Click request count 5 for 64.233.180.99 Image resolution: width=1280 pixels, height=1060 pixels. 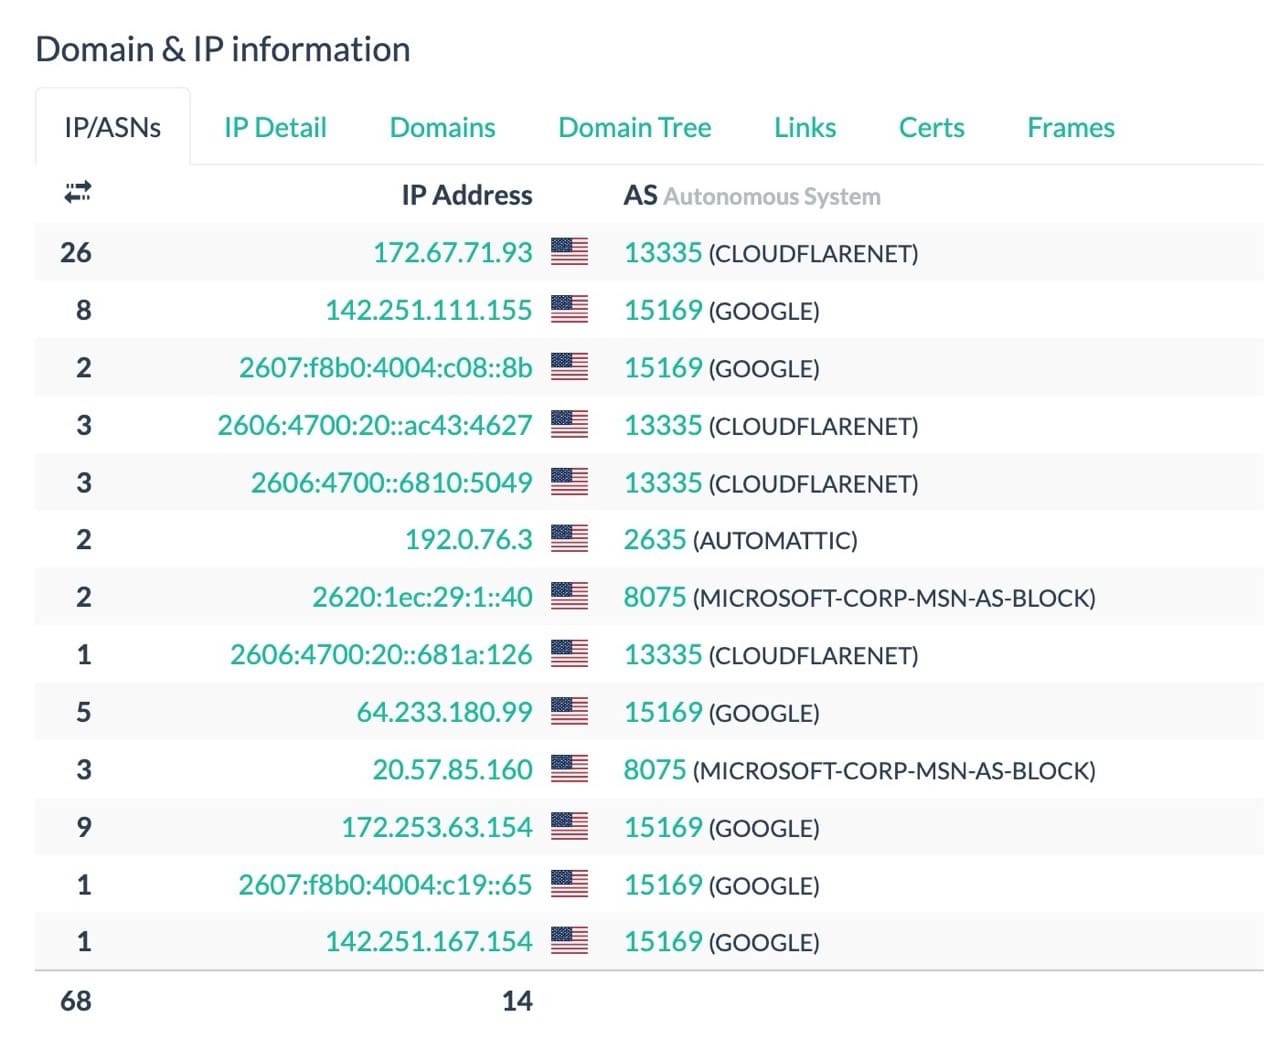(x=84, y=712)
